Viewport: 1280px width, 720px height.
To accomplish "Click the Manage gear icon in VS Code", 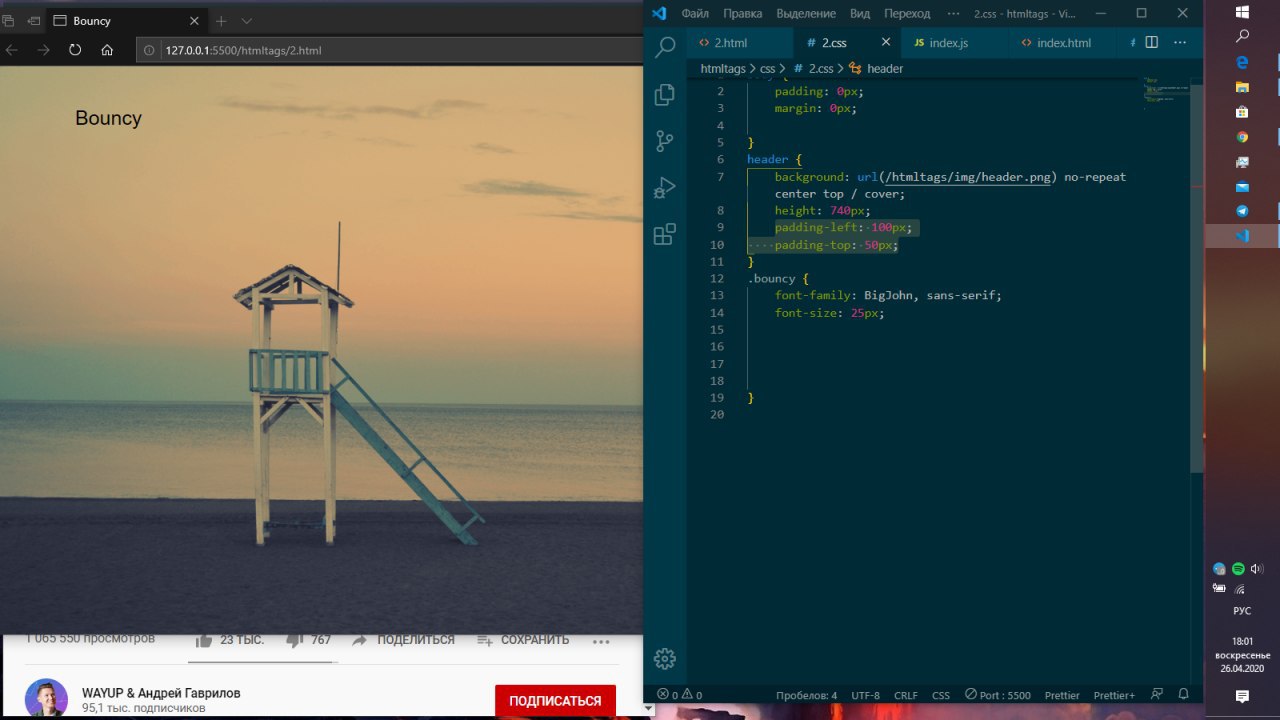I will tap(664, 658).
